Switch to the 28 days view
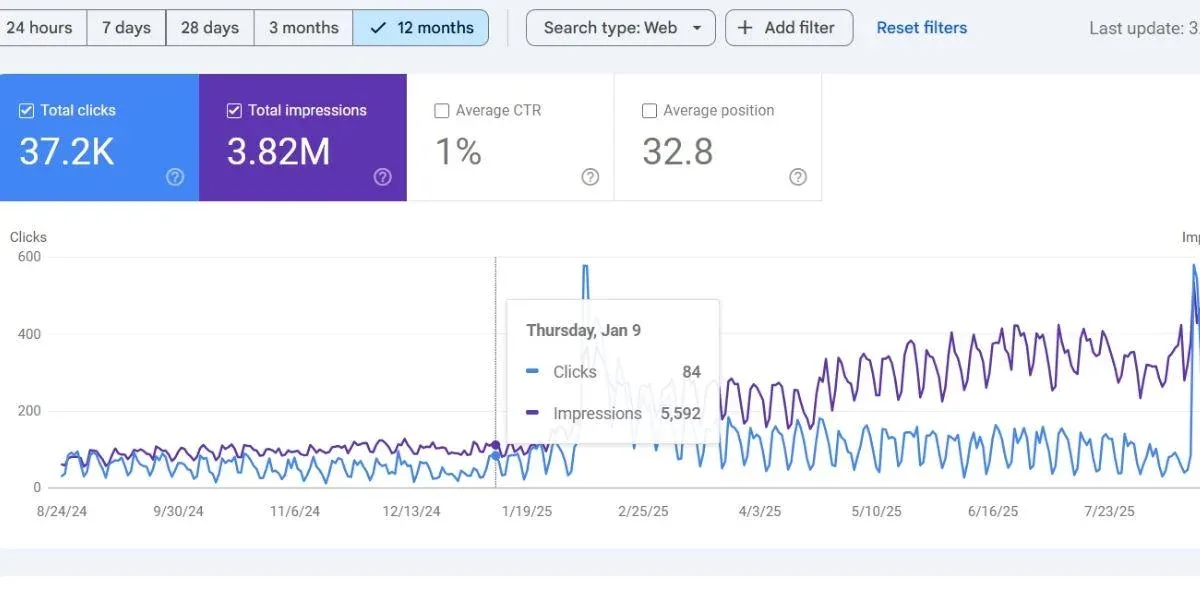1200x600 pixels. pyautogui.click(x=208, y=27)
